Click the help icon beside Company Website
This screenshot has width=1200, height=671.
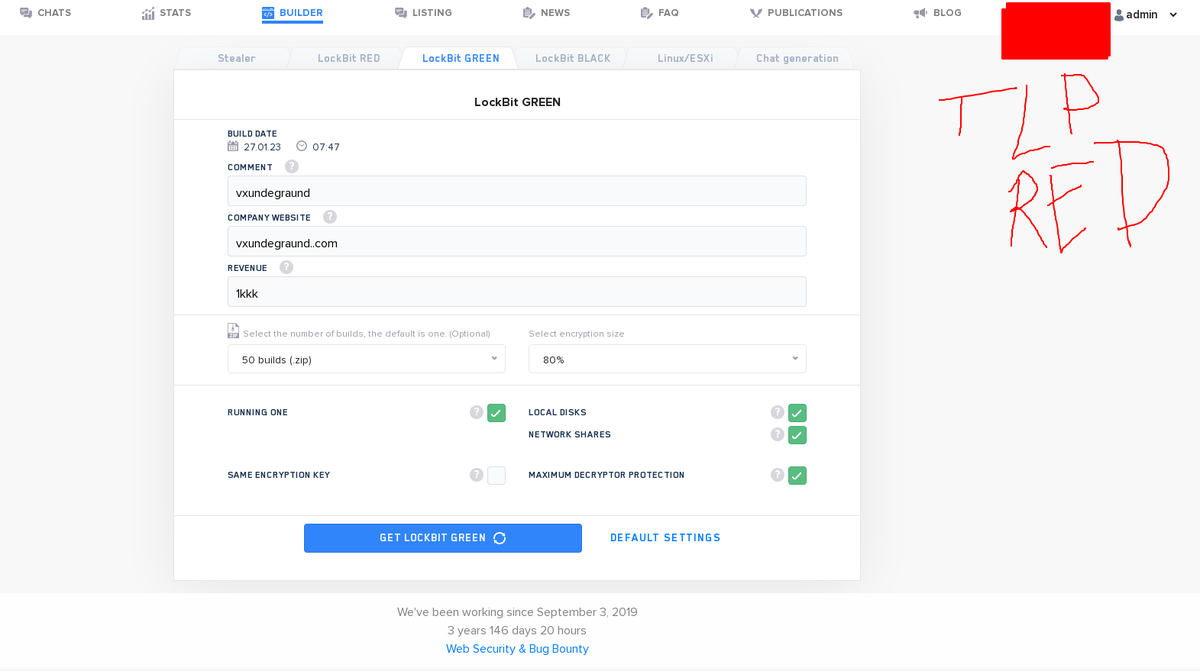click(330, 216)
